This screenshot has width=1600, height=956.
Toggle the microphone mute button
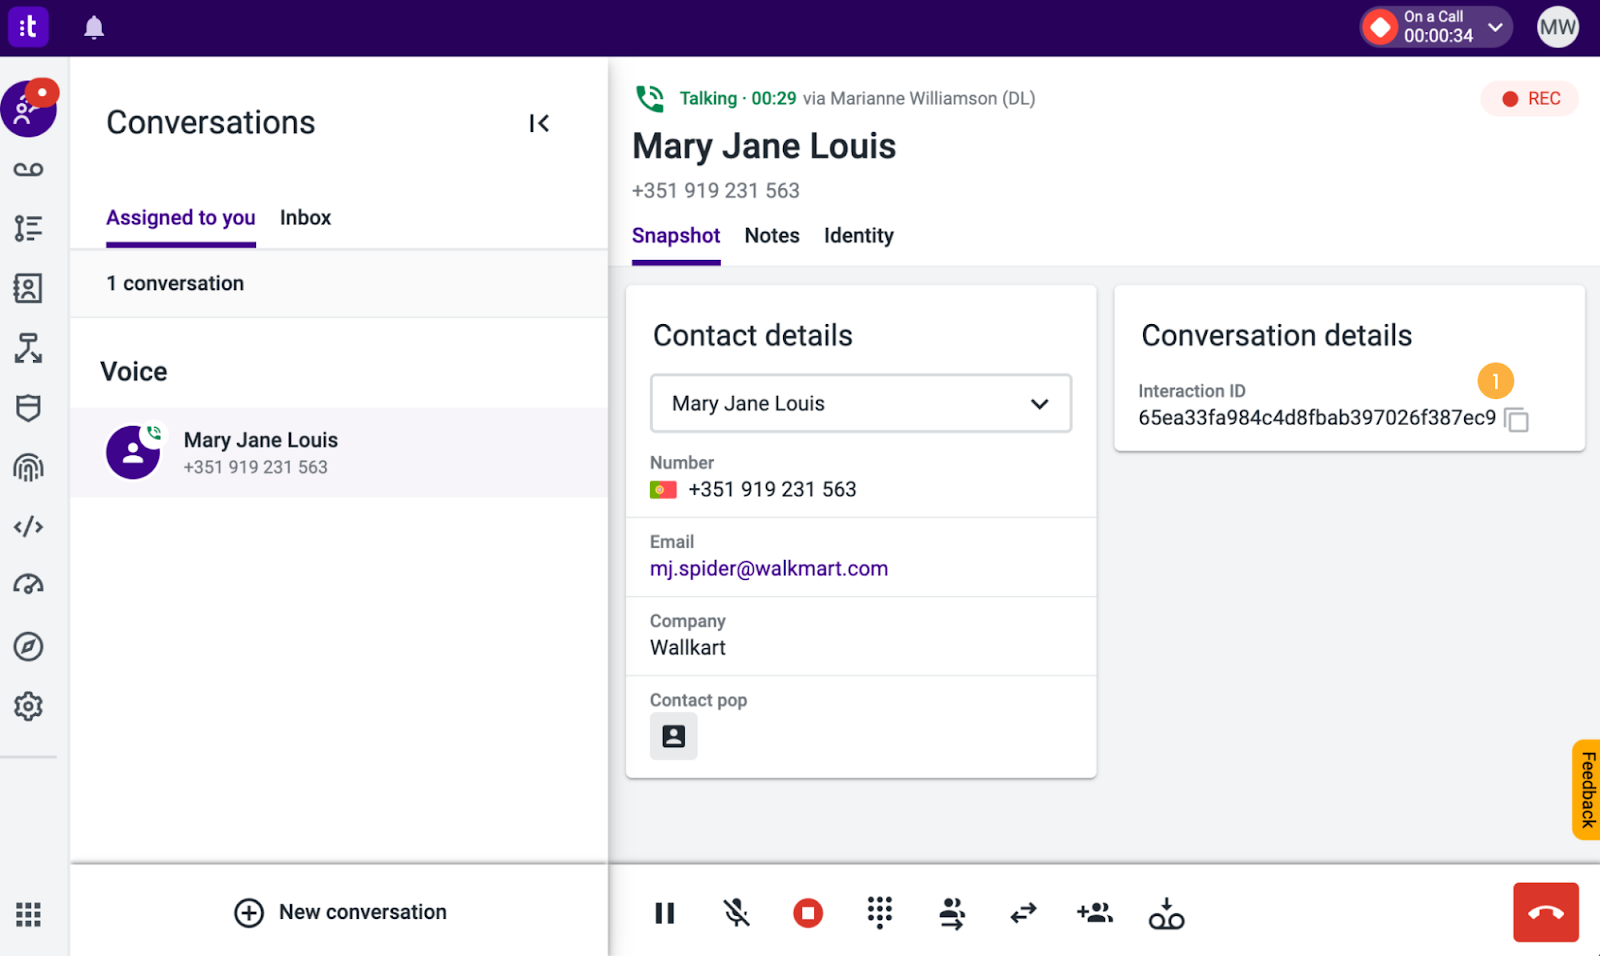736,912
